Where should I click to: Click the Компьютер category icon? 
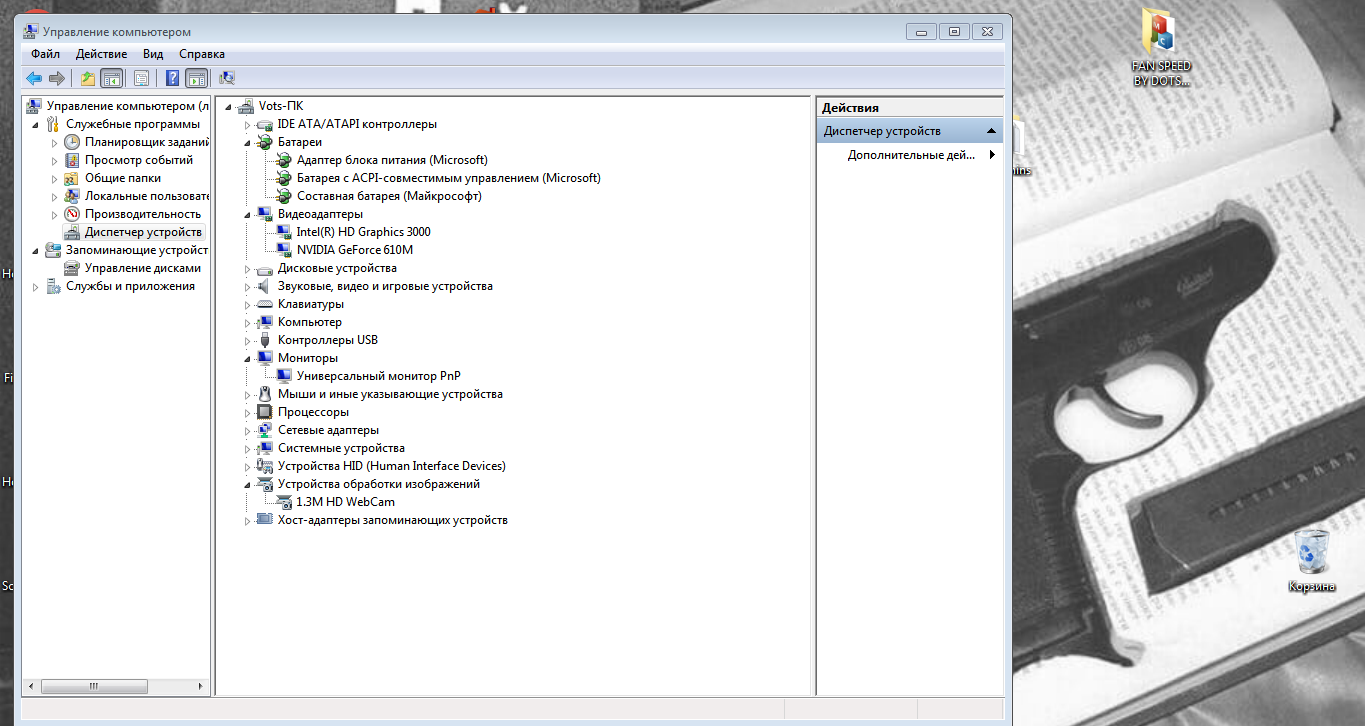click(x=264, y=322)
